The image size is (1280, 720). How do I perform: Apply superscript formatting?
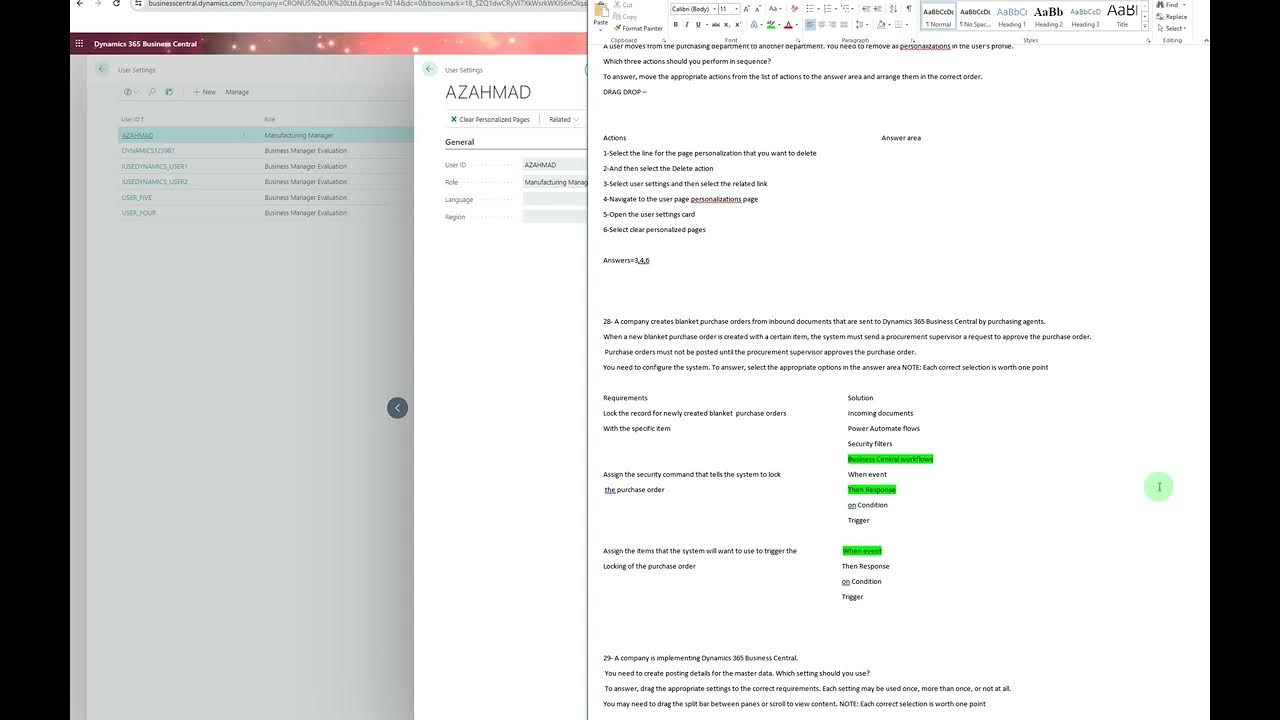738,25
